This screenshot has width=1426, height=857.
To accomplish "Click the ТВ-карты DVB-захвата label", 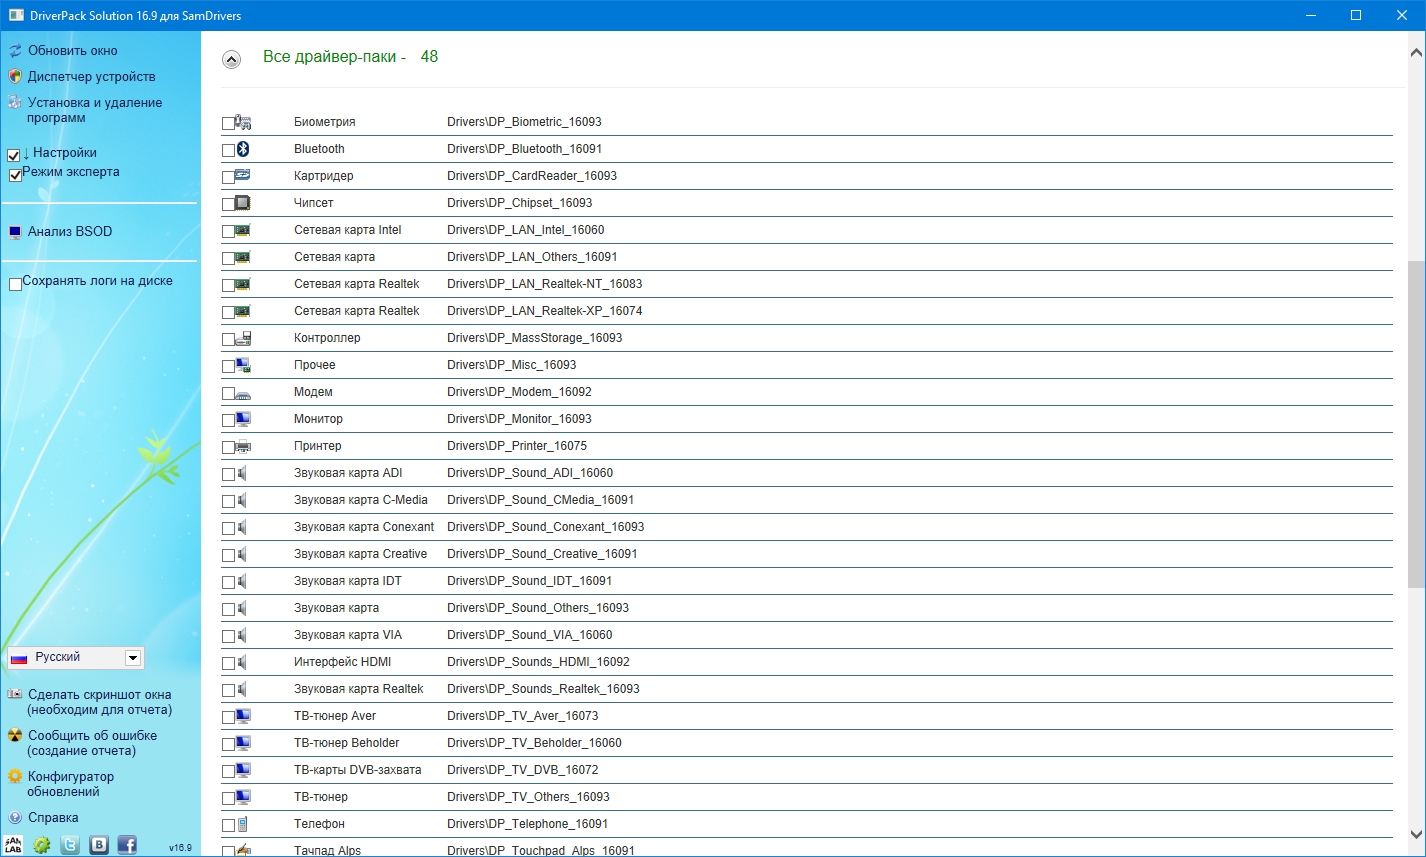I will 358,770.
